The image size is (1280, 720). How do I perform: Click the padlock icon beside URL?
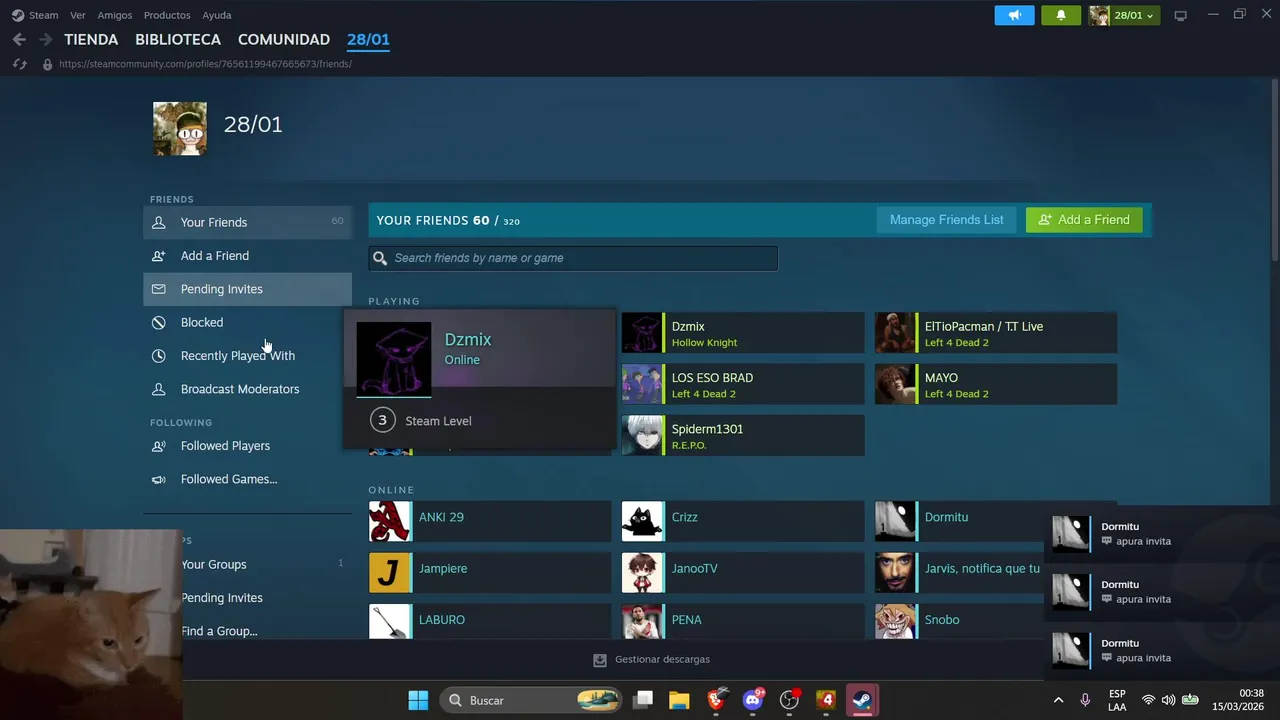pyautogui.click(x=47, y=64)
